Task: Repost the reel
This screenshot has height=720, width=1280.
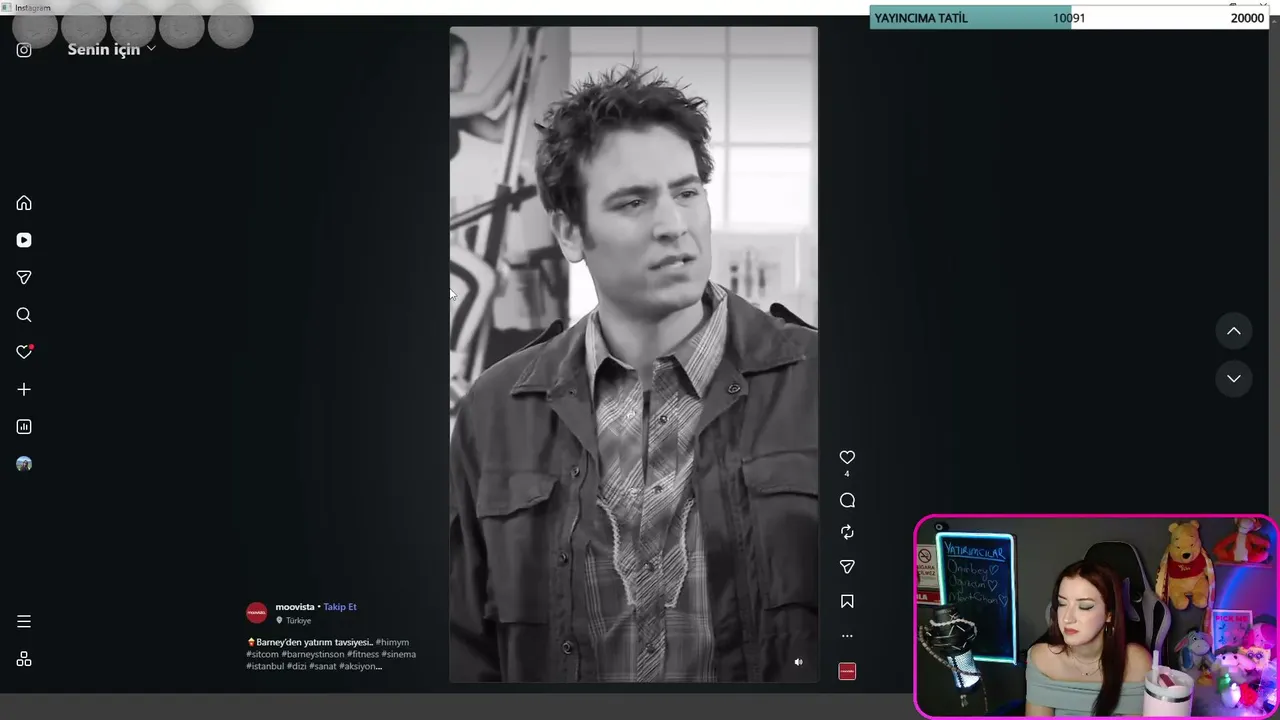Action: point(847,532)
